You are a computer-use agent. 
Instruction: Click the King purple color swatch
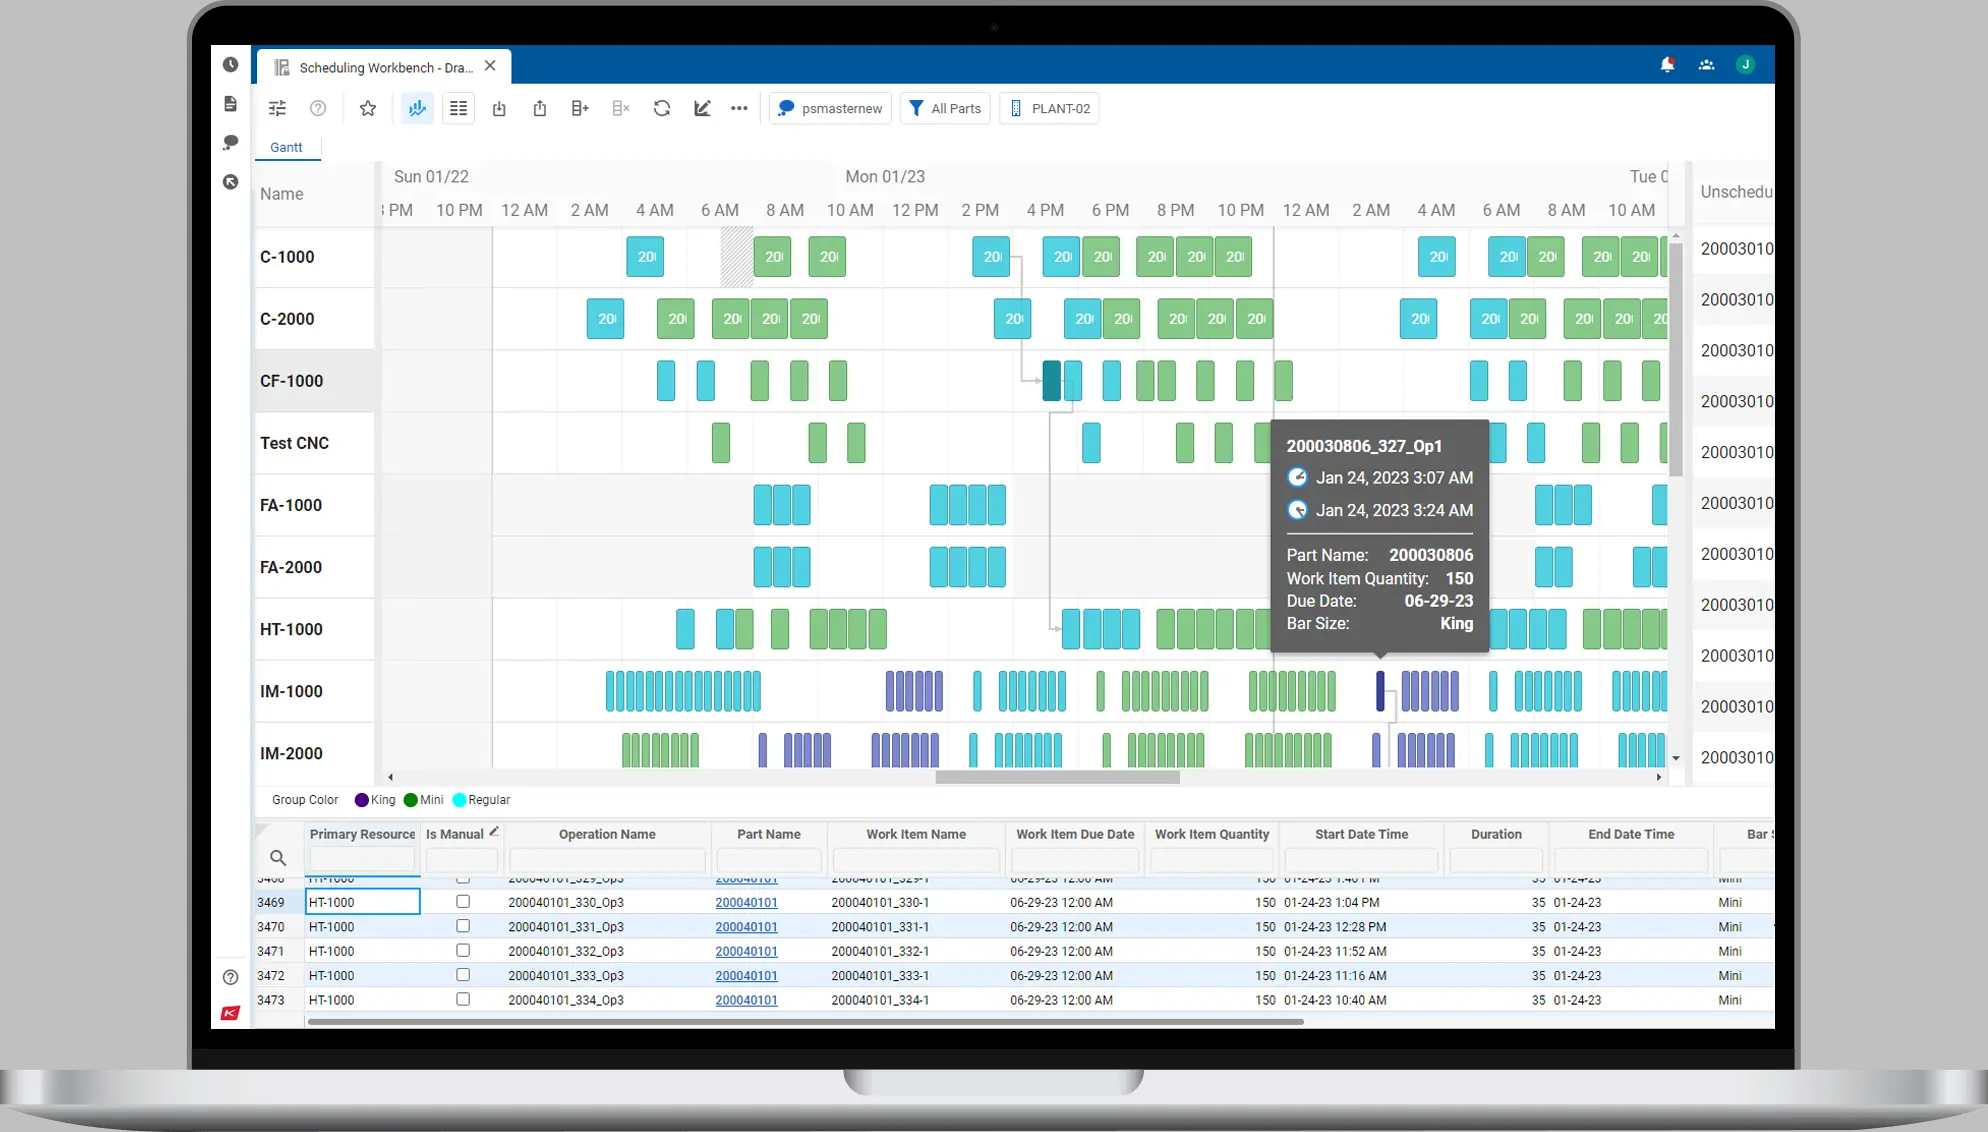[x=361, y=800]
